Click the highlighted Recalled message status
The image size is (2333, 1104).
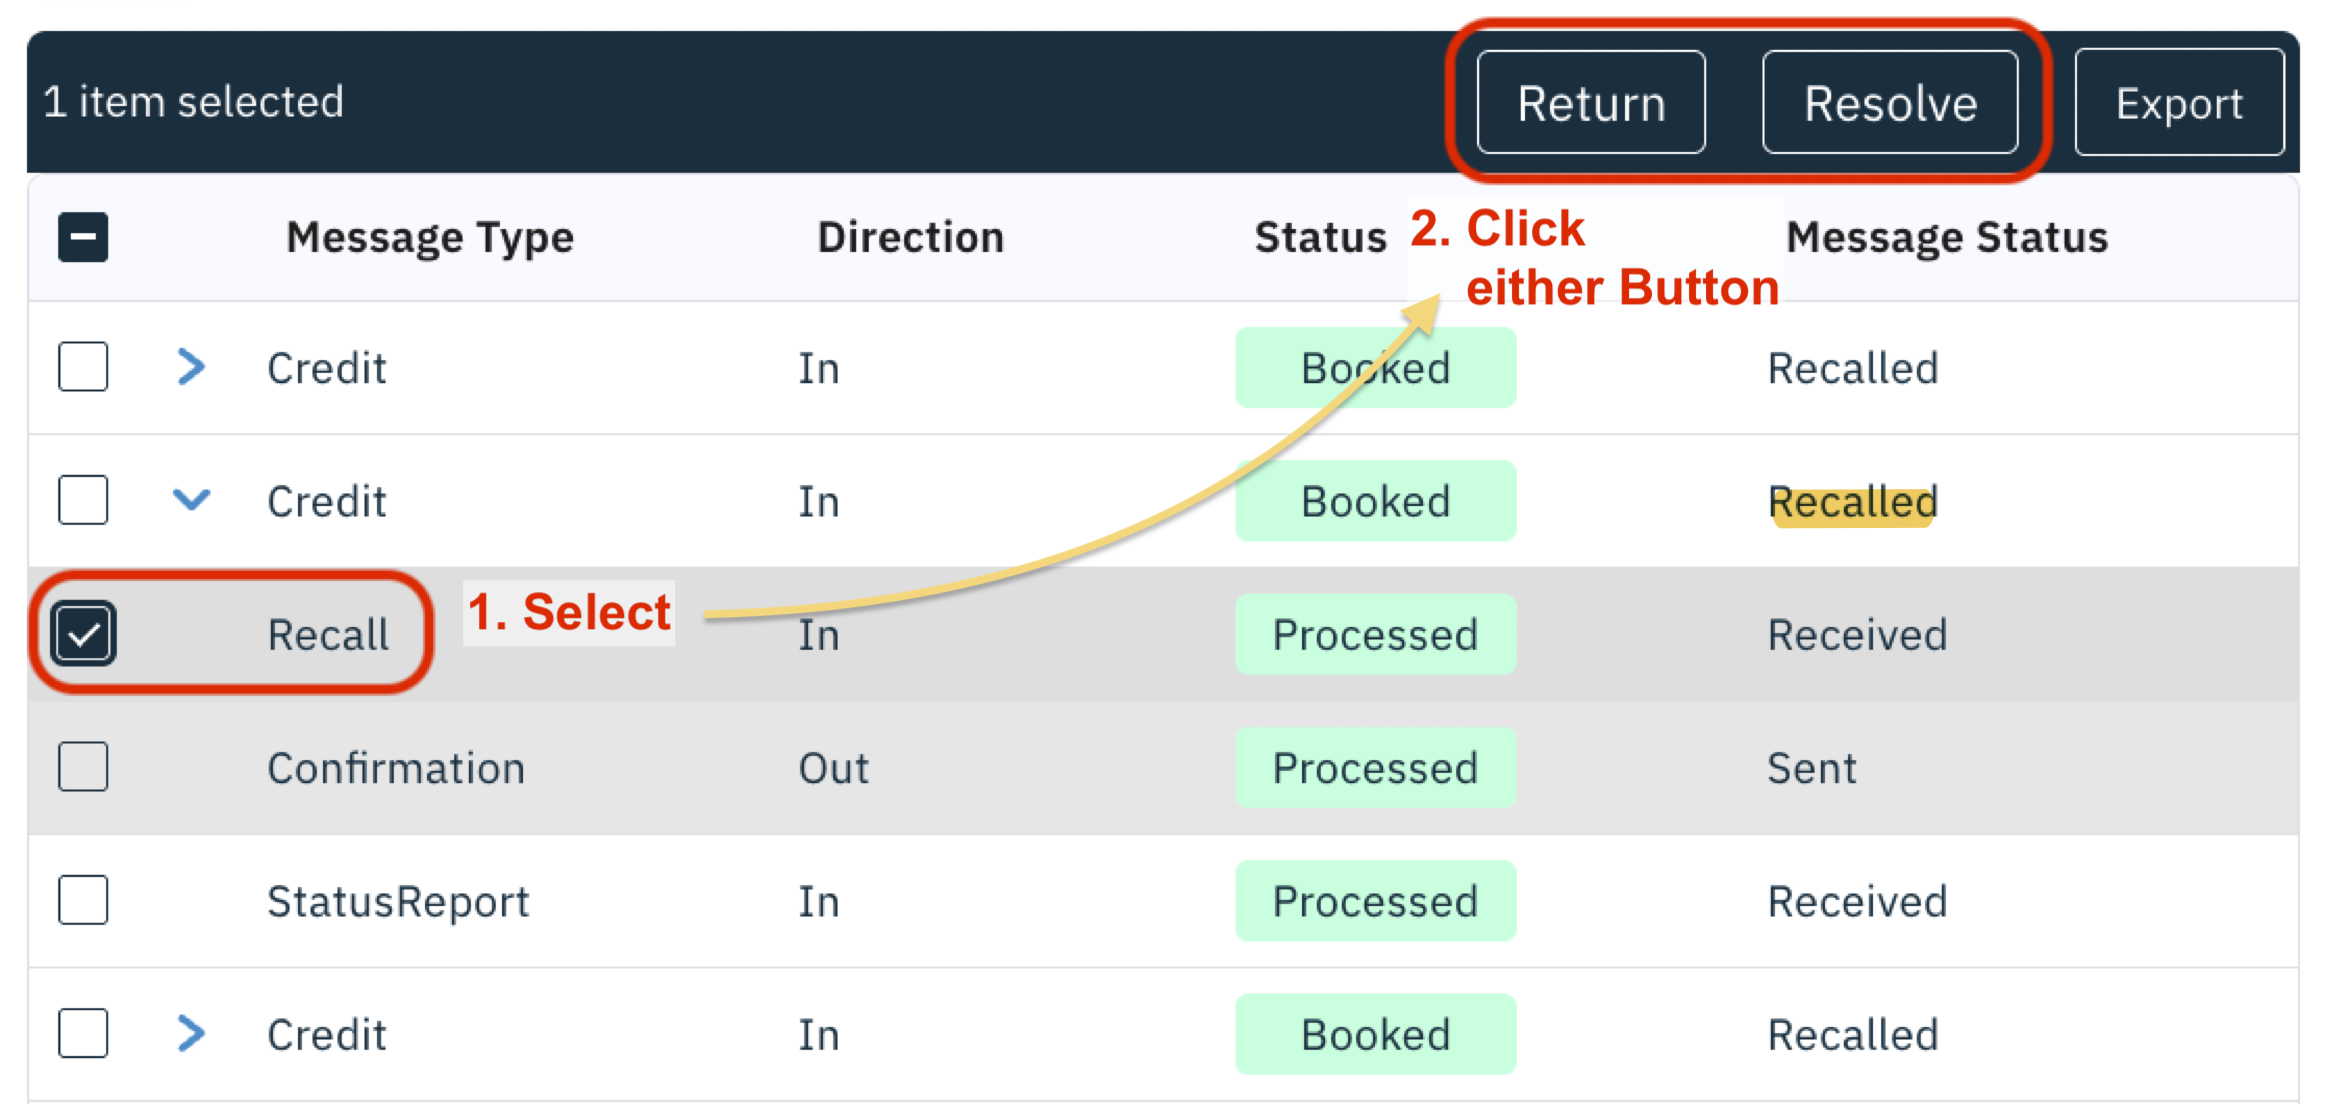click(1852, 502)
